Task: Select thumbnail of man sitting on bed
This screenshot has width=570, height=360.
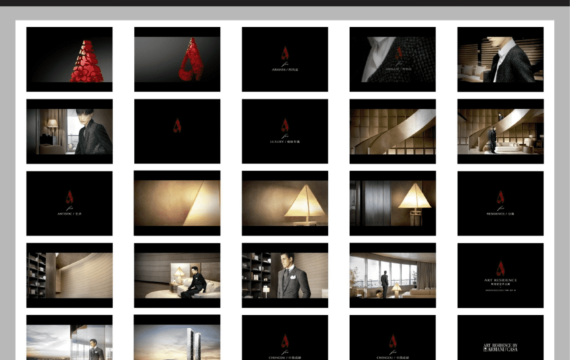Action: [177, 275]
